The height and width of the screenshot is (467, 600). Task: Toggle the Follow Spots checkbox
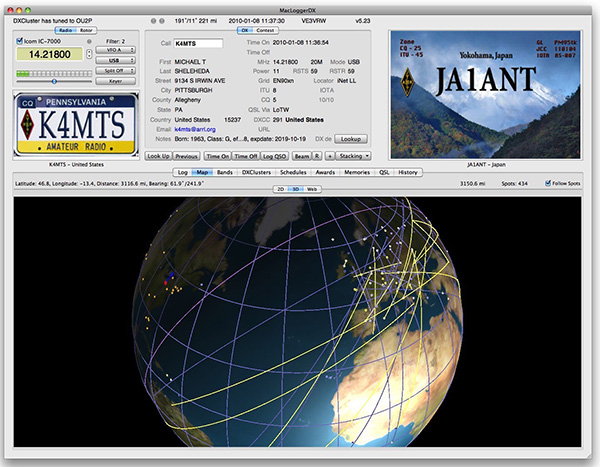pos(549,183)
